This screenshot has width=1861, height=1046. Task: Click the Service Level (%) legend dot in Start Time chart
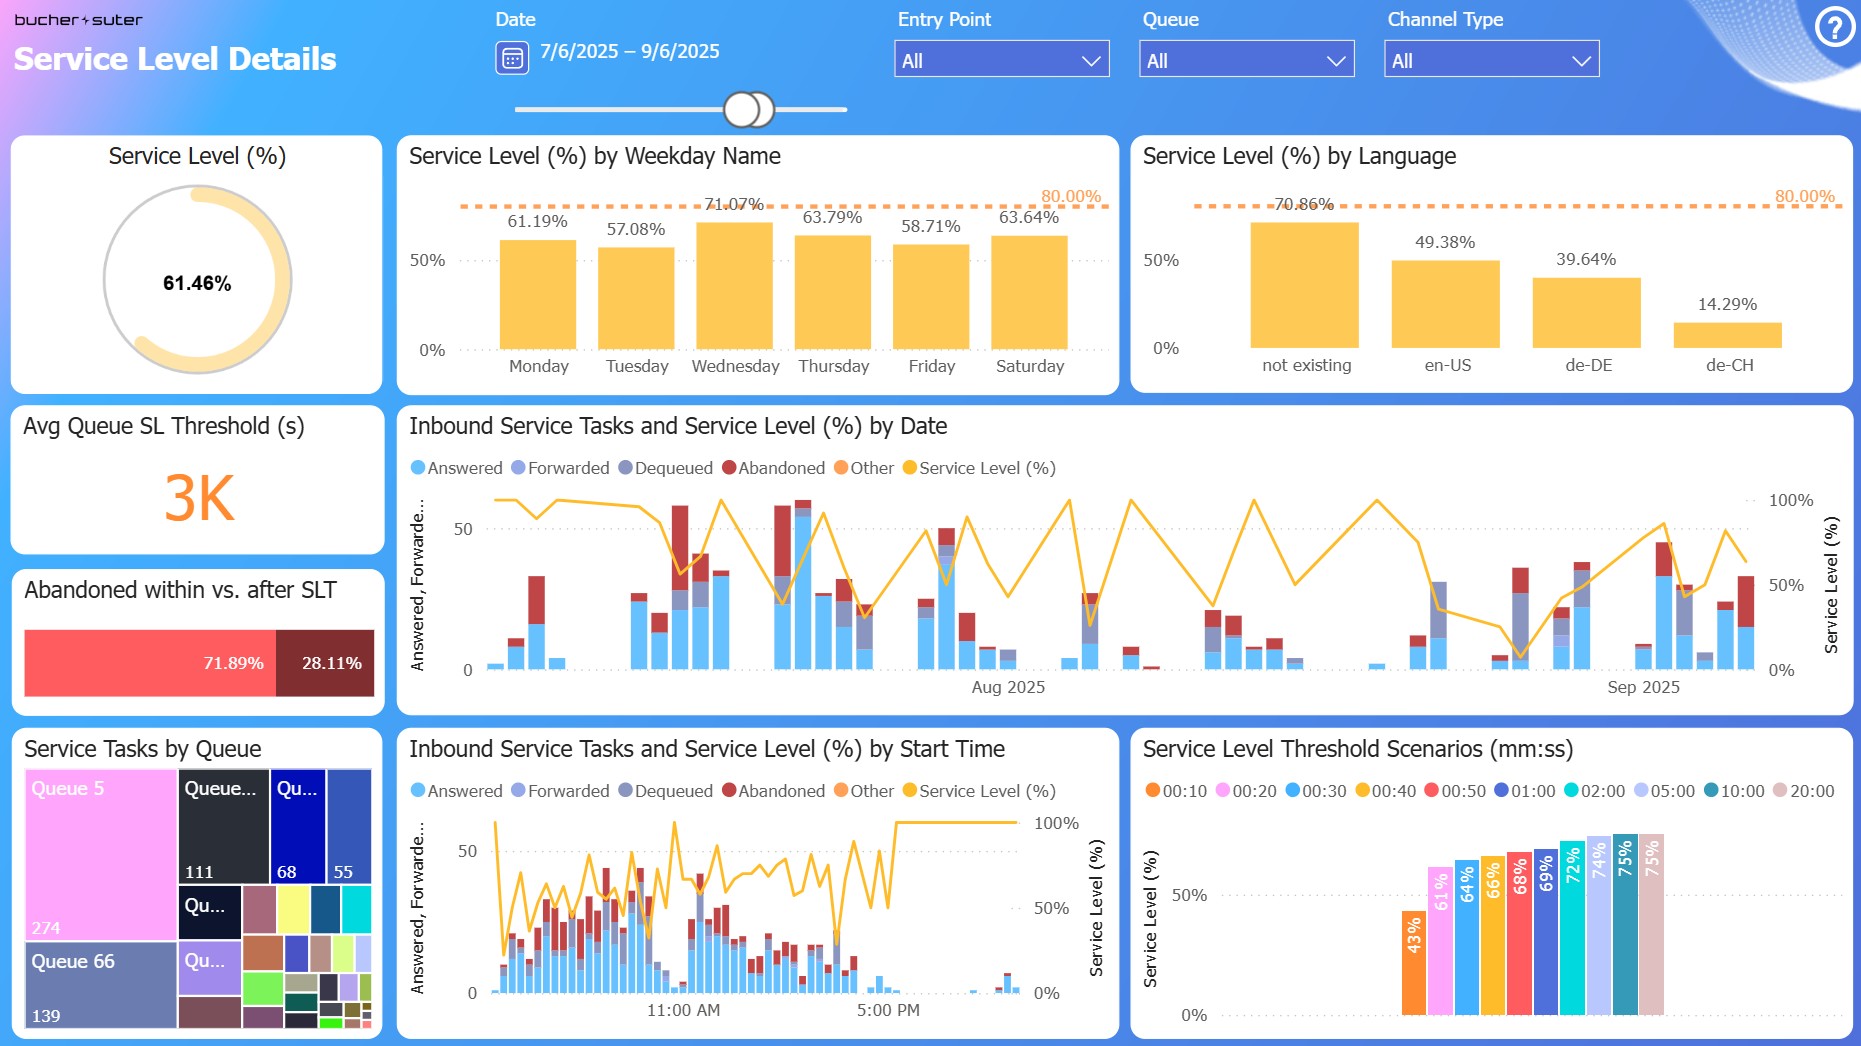909,790
